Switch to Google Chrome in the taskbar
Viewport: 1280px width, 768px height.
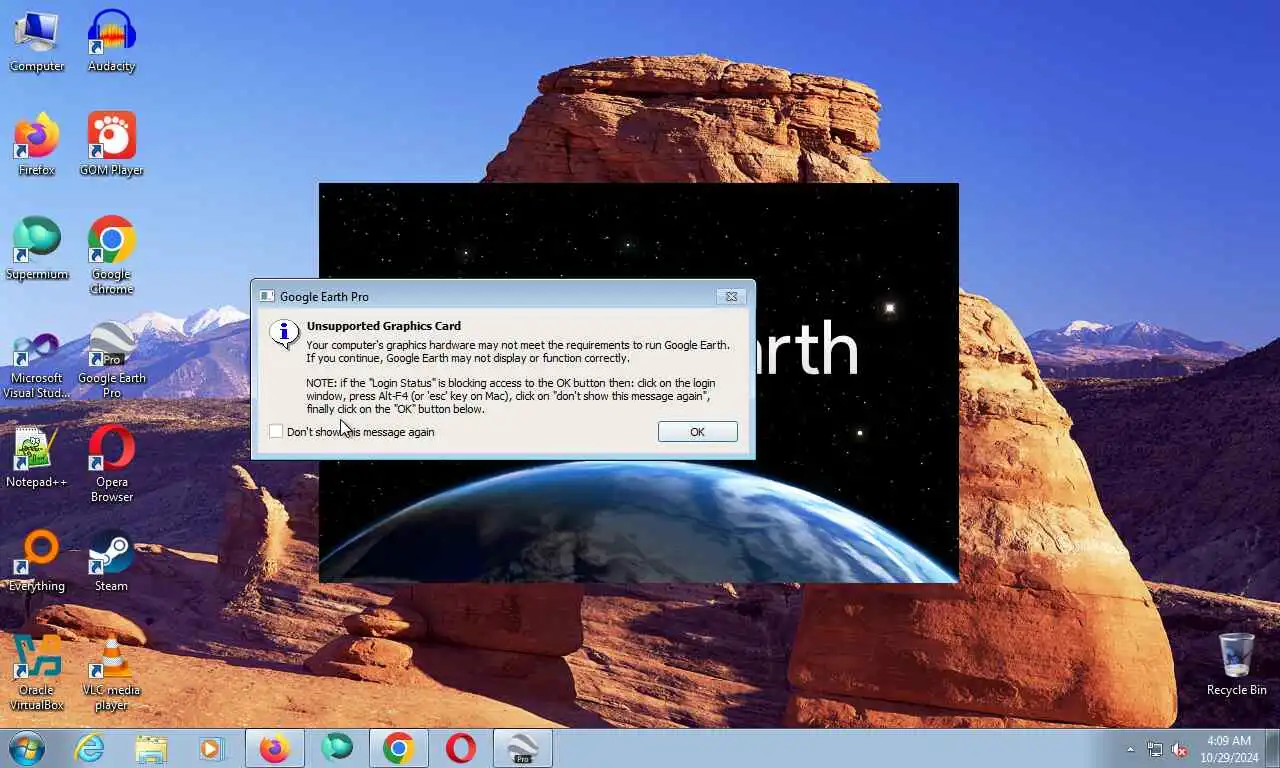(398, 748)
